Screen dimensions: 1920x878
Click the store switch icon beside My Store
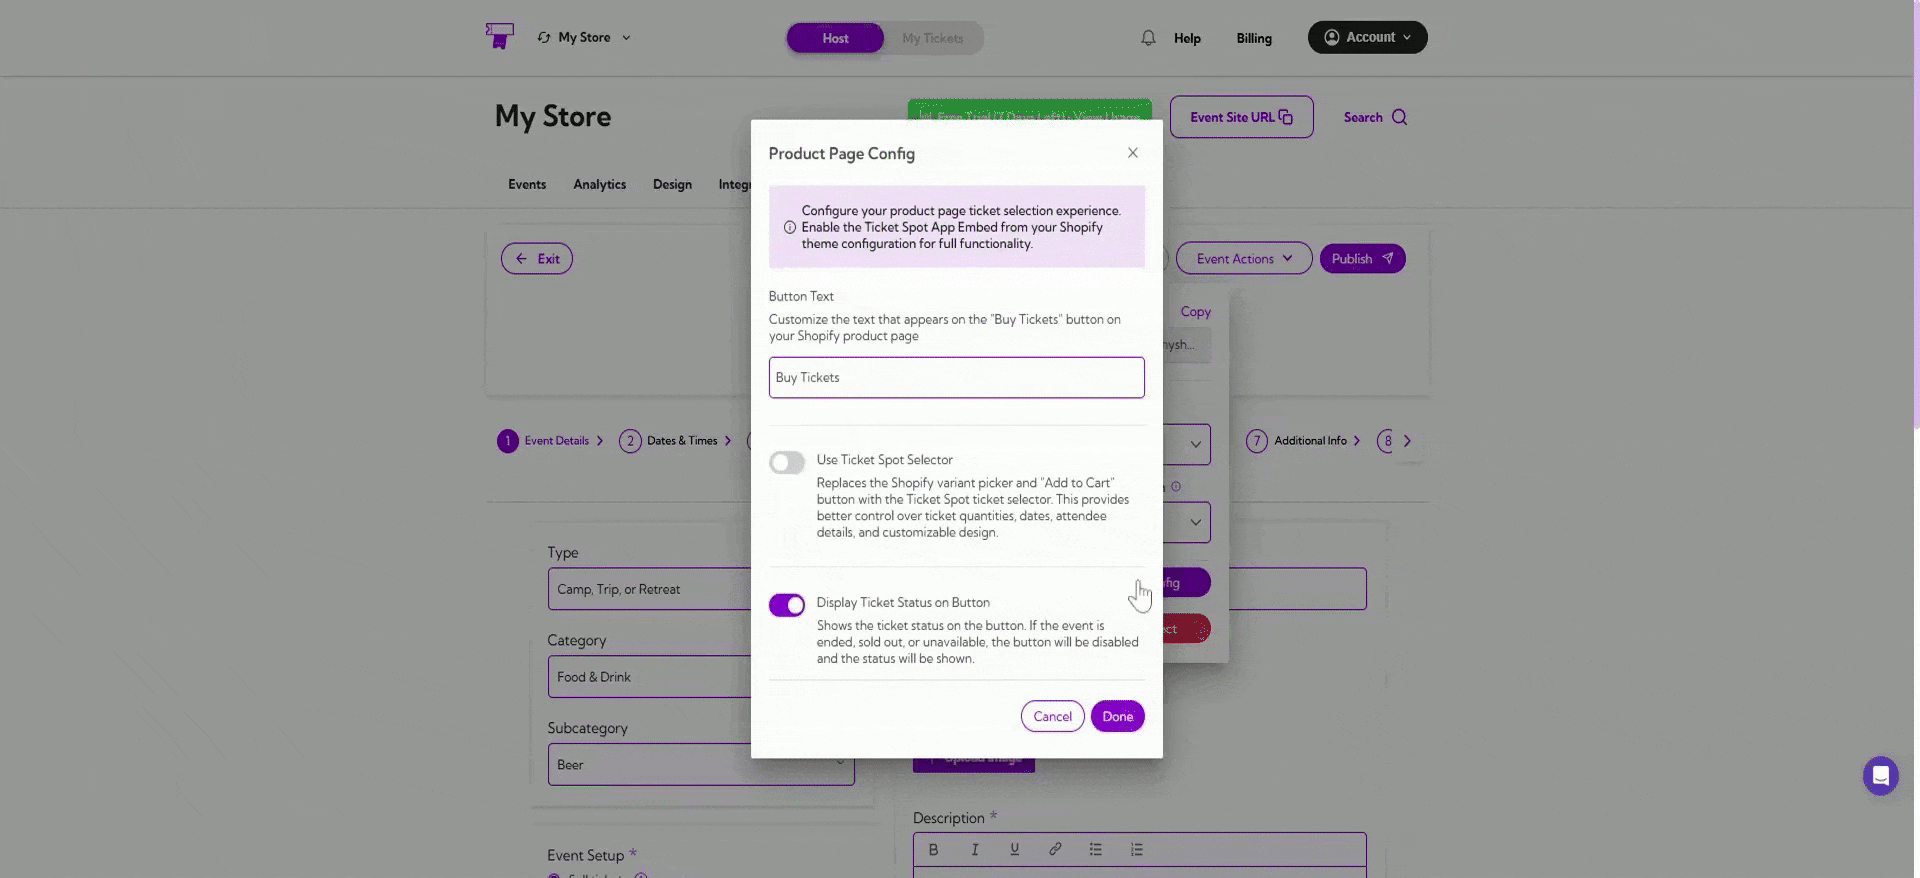click(x=544, y=37)
